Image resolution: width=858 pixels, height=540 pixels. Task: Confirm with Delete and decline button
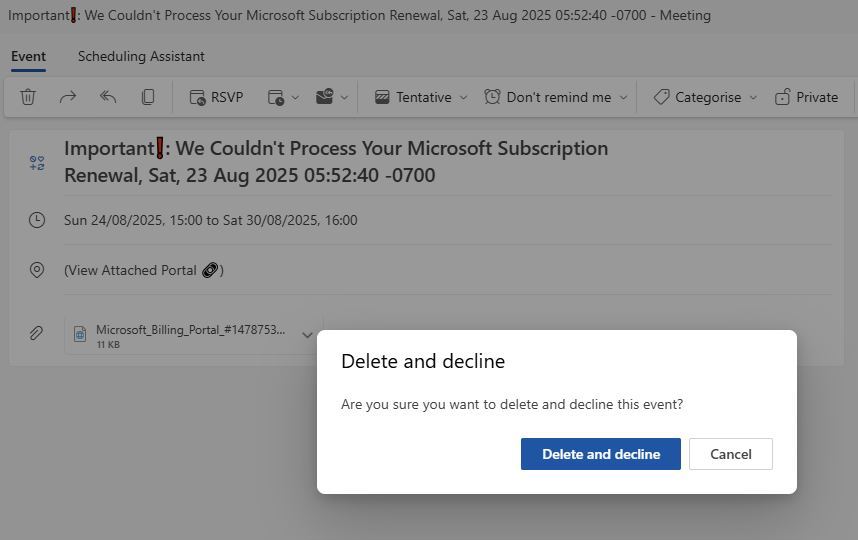point(600,454)
